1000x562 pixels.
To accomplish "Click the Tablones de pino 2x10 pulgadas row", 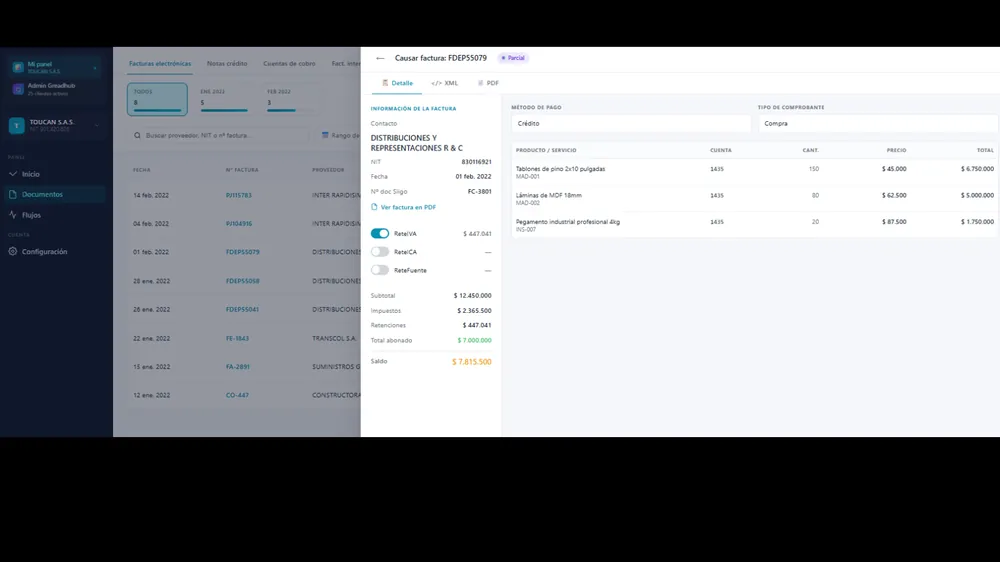I will (x=754, y=172).
